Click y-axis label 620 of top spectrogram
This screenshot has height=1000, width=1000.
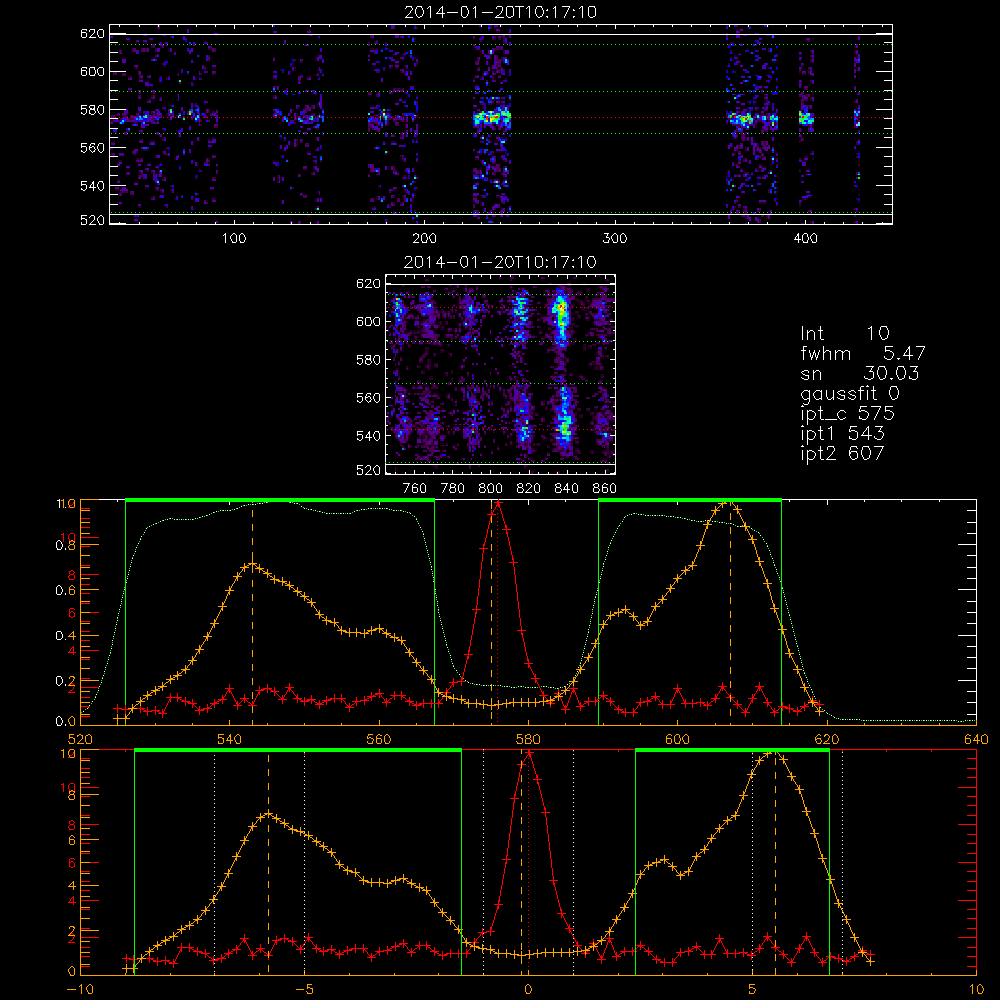[92, 34]
